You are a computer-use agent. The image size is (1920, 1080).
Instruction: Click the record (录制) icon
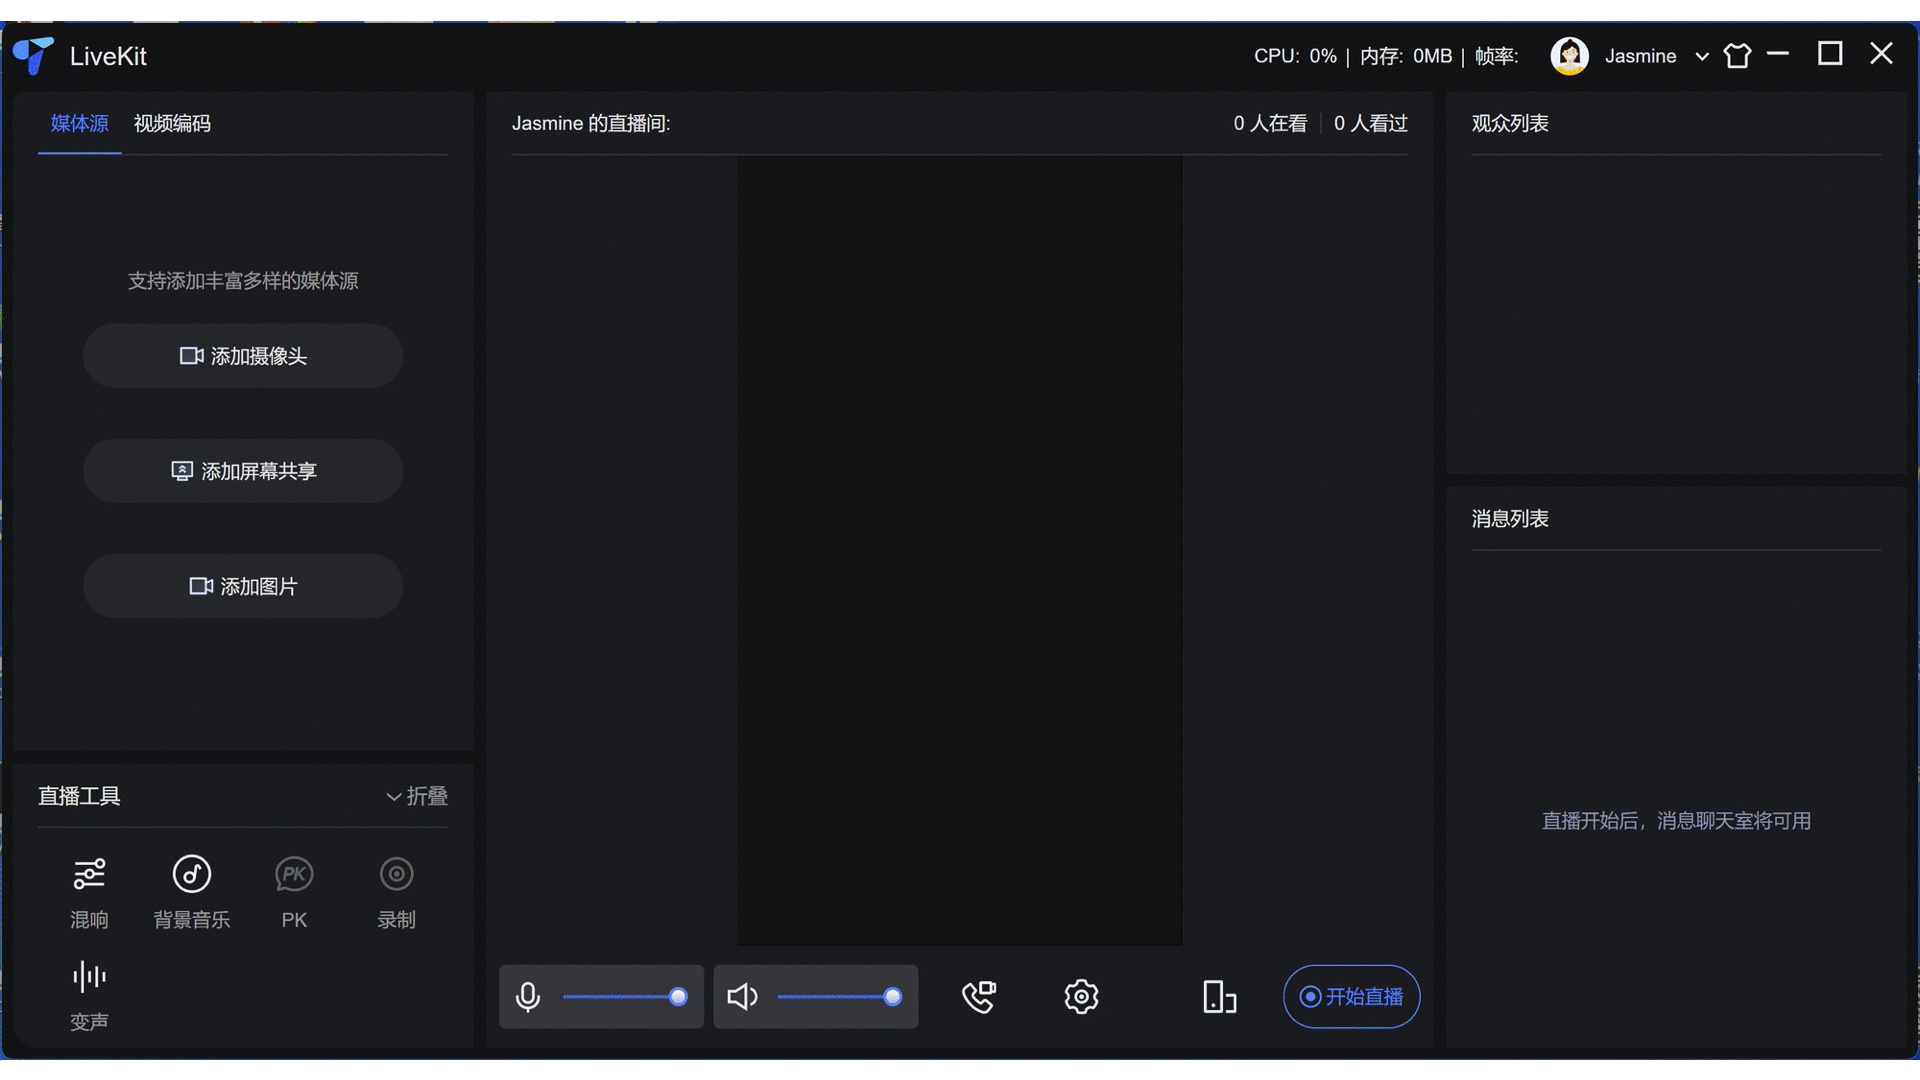tap(396, 875)
